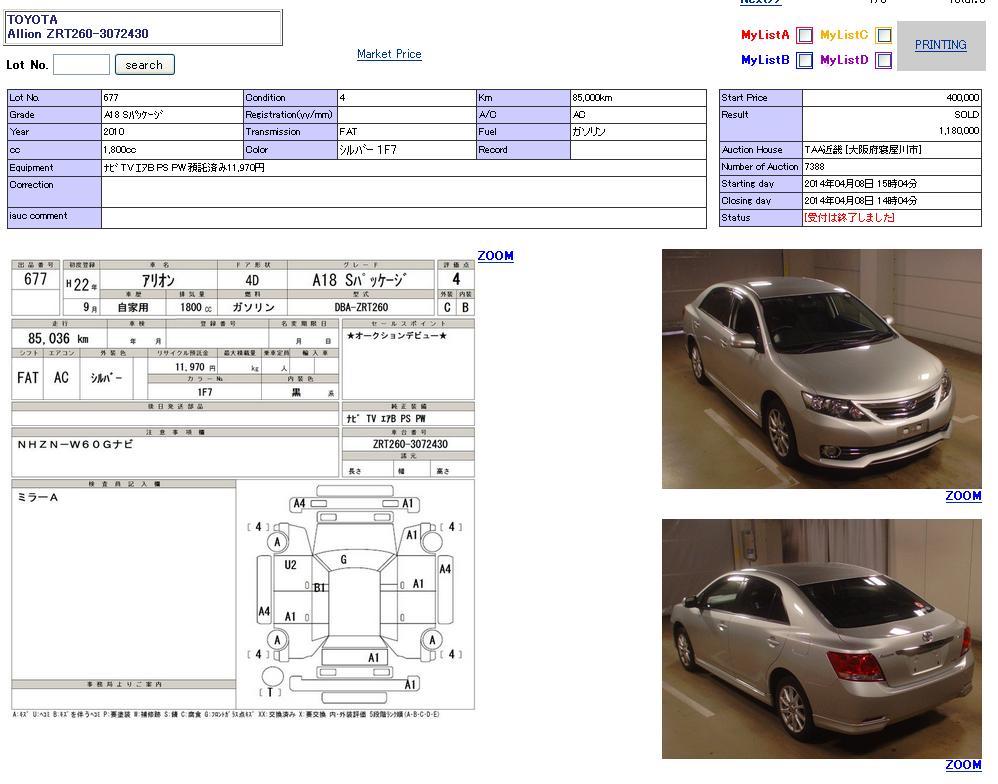This screenshot has width=998, height=784.
Task: Open the rear view car photo
Action: tap(821, 638)
